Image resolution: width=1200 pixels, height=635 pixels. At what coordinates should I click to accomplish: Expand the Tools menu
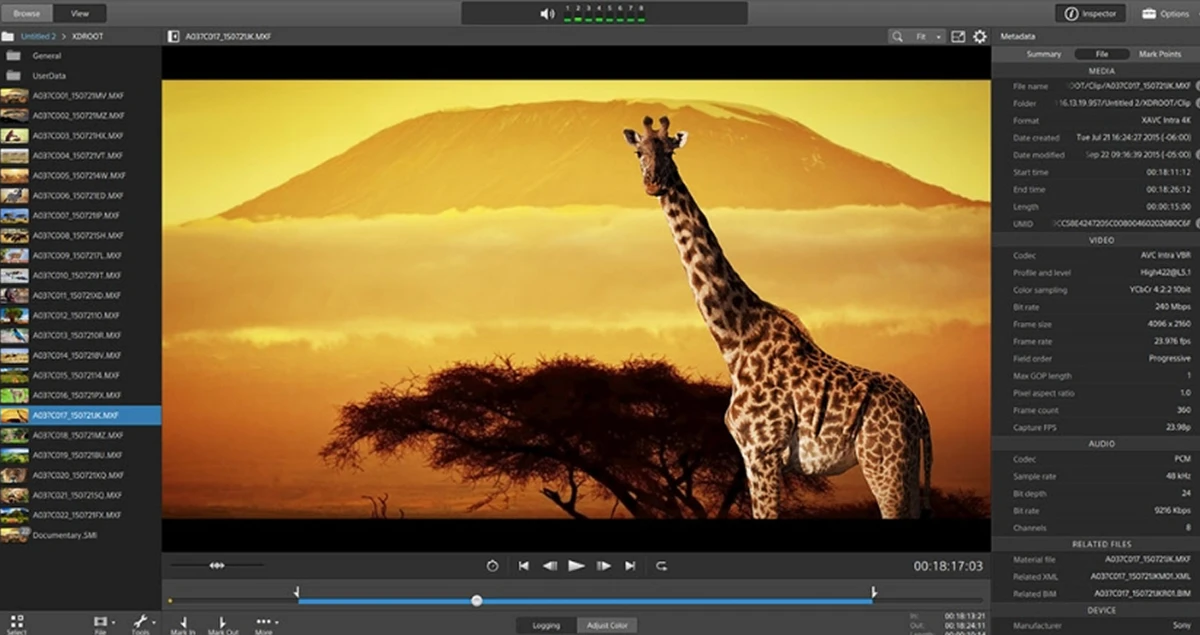pos(143,624)
